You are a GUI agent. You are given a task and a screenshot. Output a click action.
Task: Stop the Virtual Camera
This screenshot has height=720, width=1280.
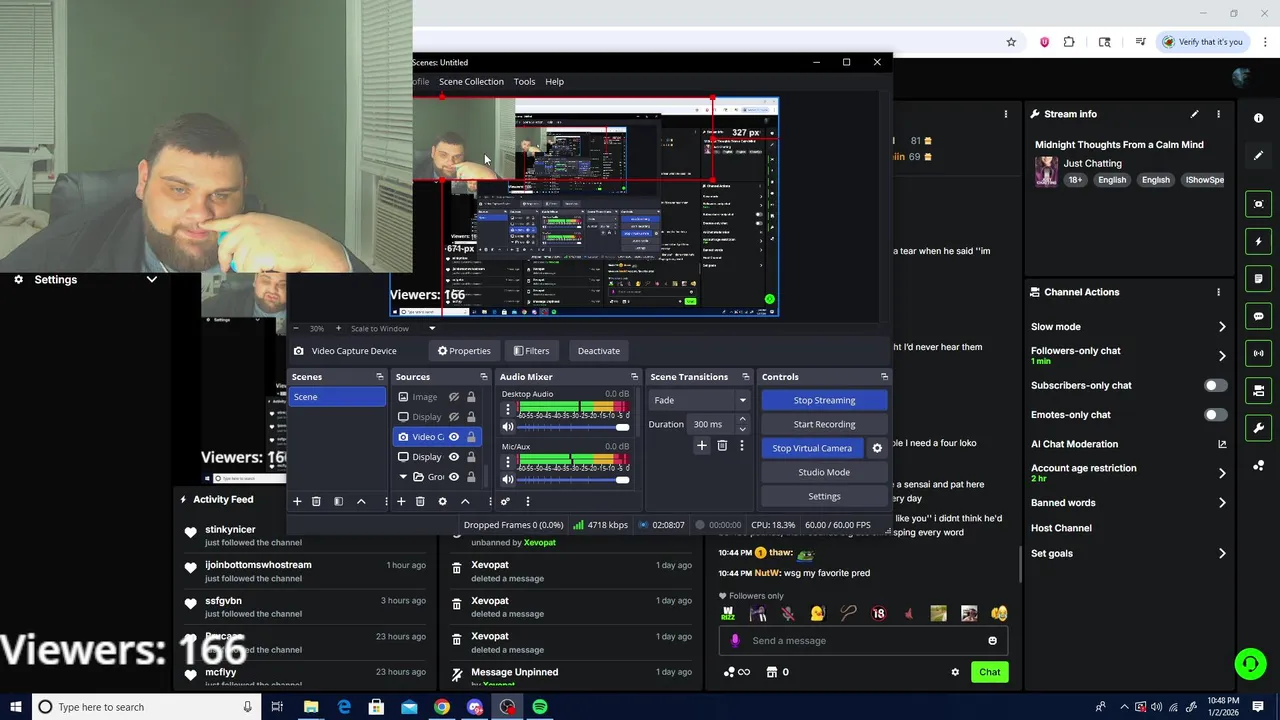[812, 448]
